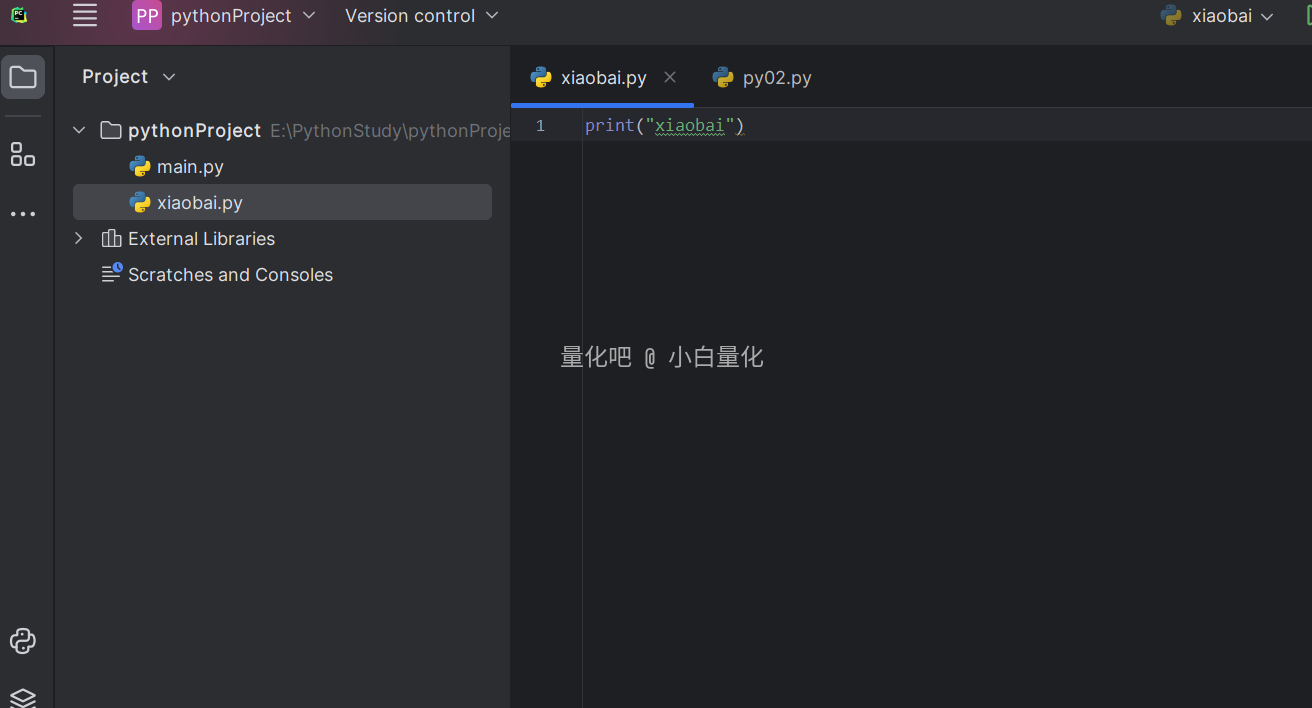Open the main hamburger menu
The image size is (1312, 708).
(x=85, y=16)
